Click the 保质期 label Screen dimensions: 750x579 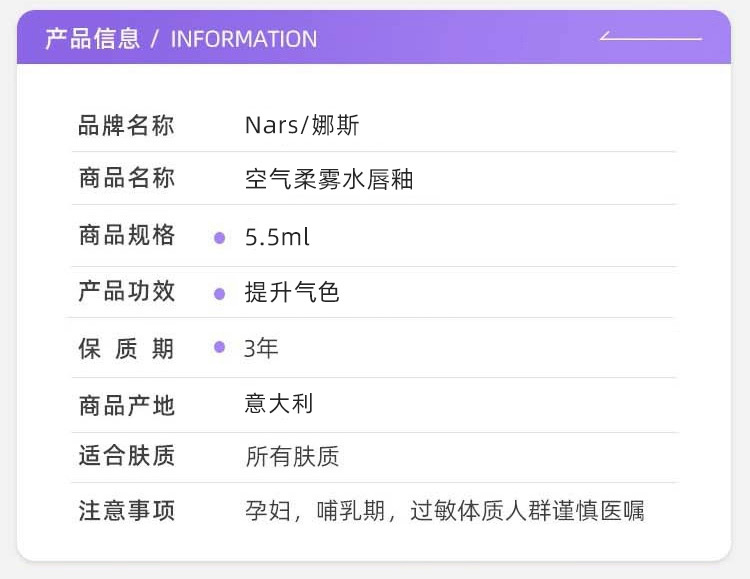coord(126,349)
